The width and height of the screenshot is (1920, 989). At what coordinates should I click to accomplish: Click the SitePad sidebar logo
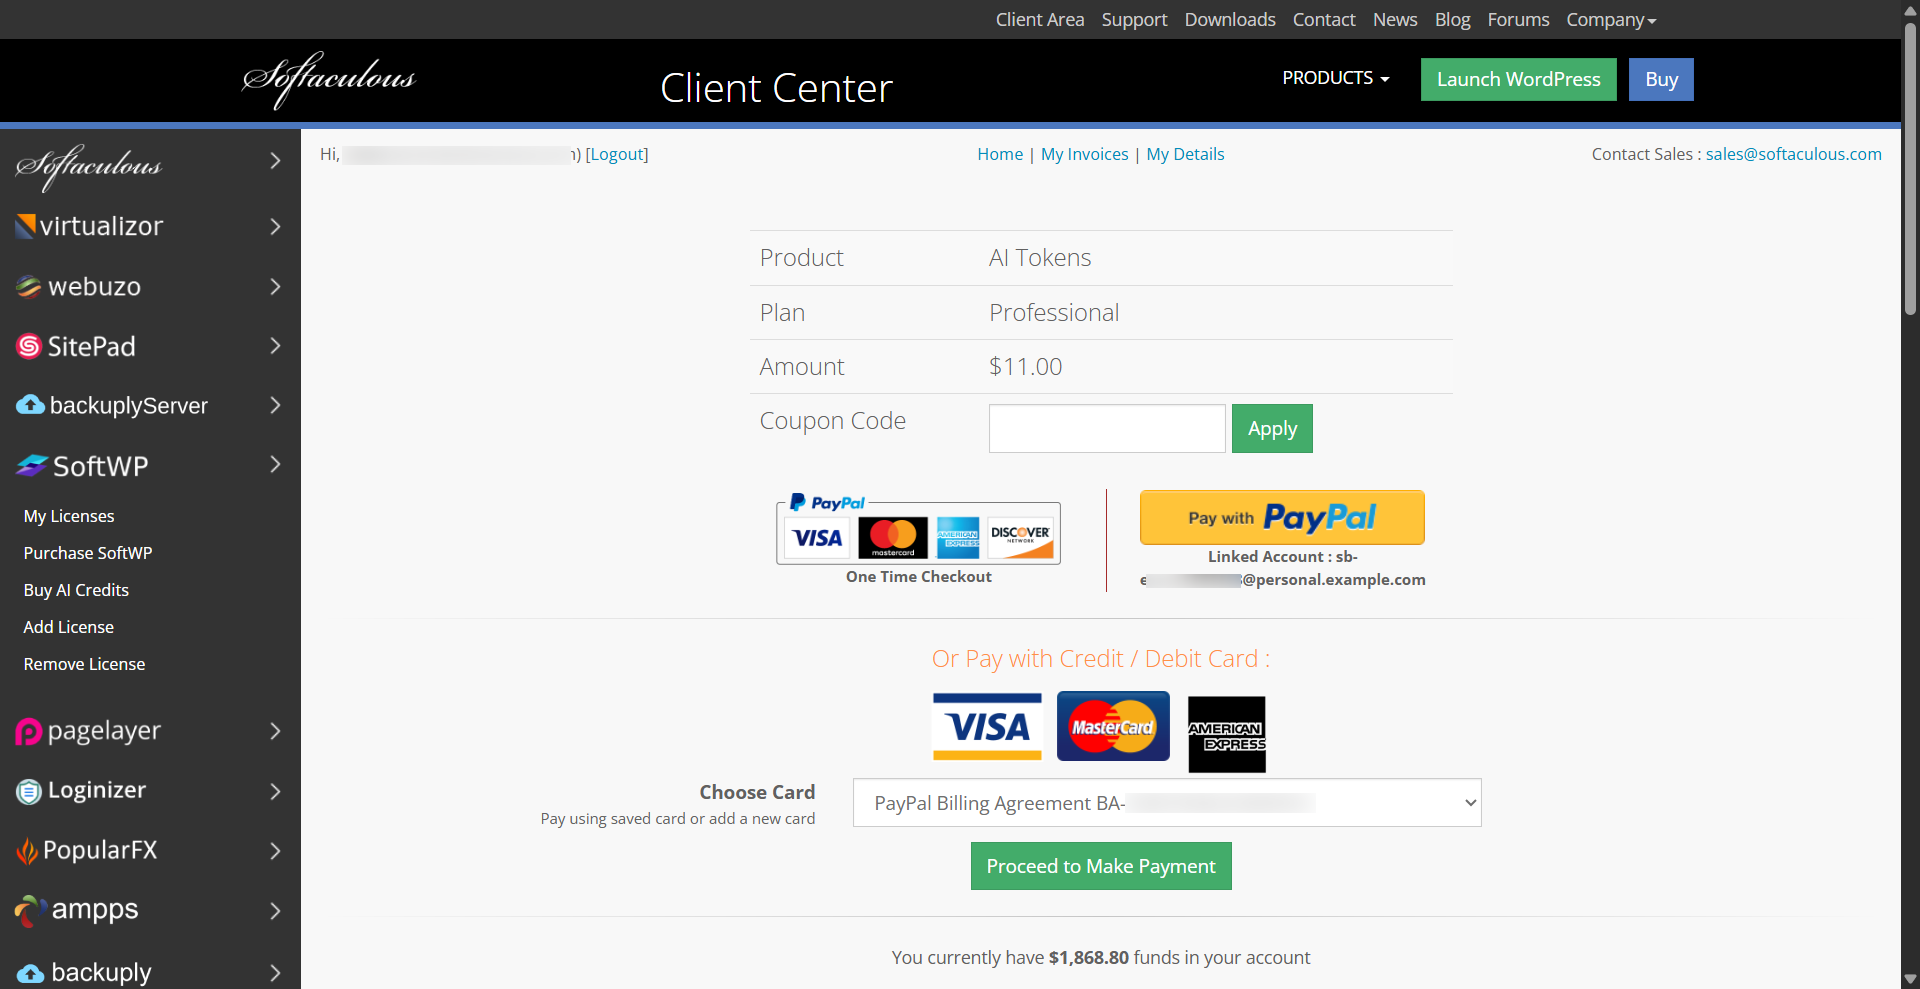click(x=76, y=346)
